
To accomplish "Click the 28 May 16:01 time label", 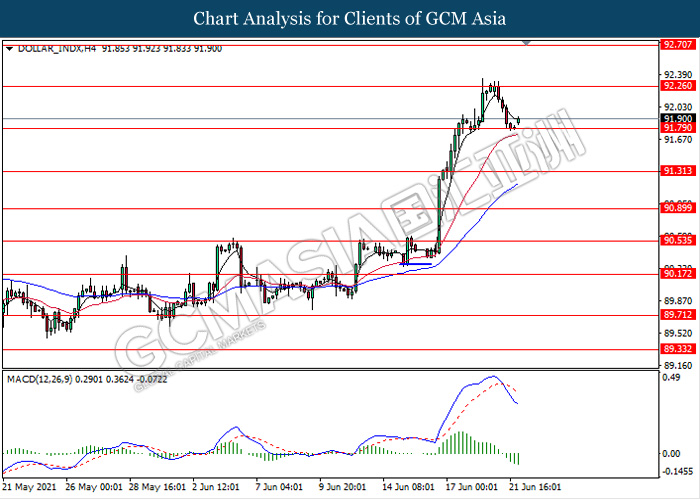I will click(158, 487).
